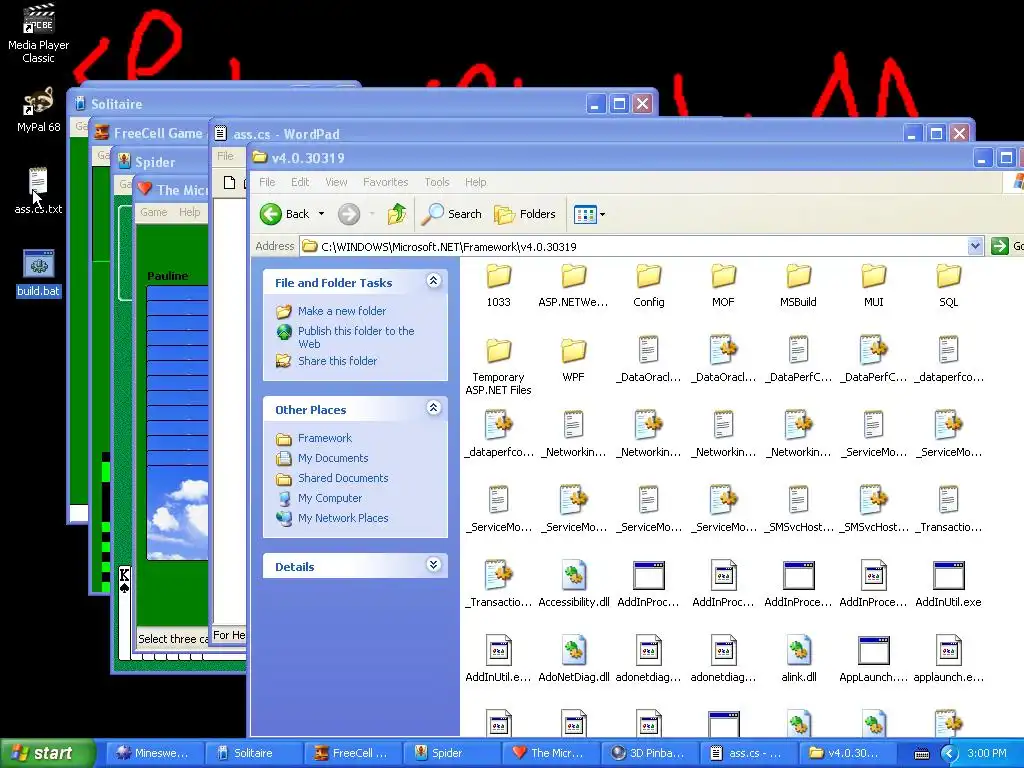This screenshot has height=768, width=1024.
Task: Select the AddInUtil.exe file
Action: pos(948,584)
